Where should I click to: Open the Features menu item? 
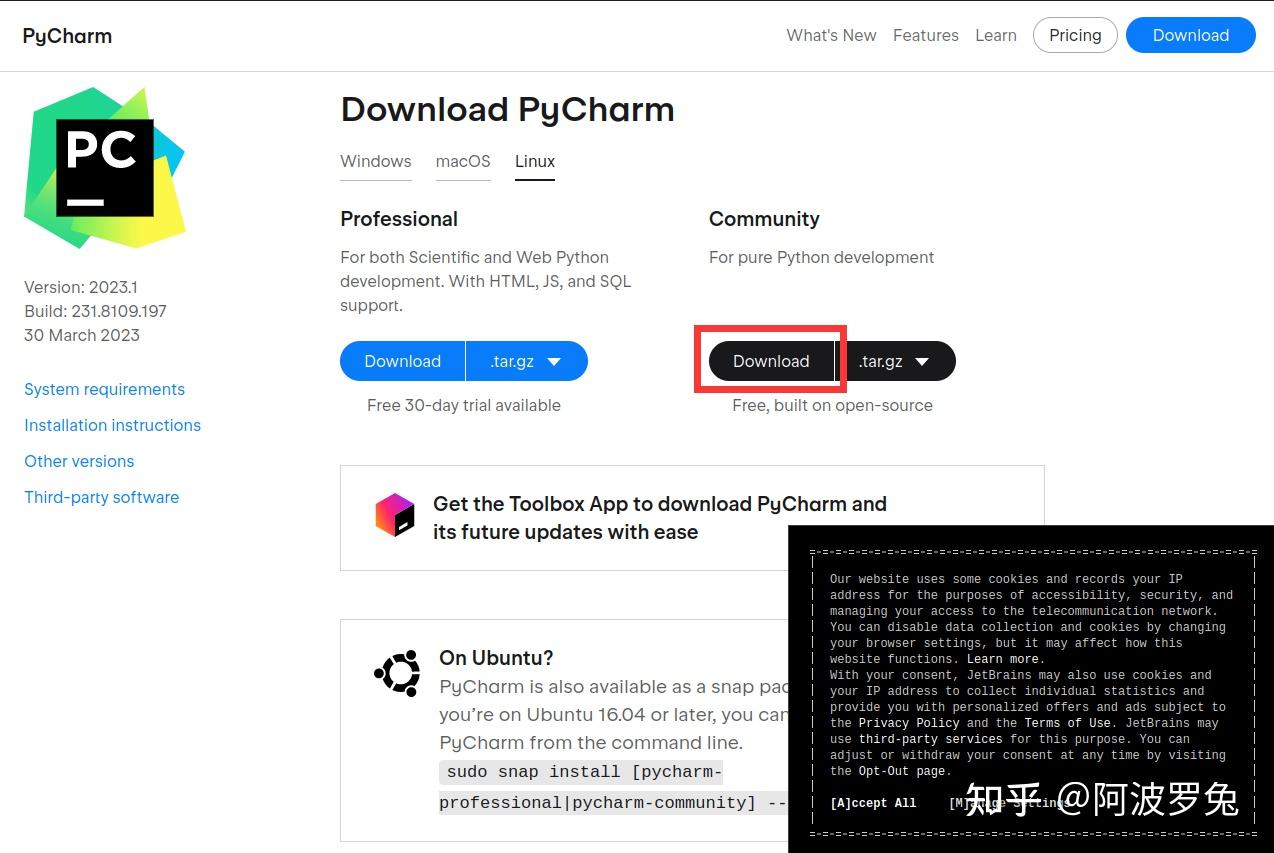point(925,35)
